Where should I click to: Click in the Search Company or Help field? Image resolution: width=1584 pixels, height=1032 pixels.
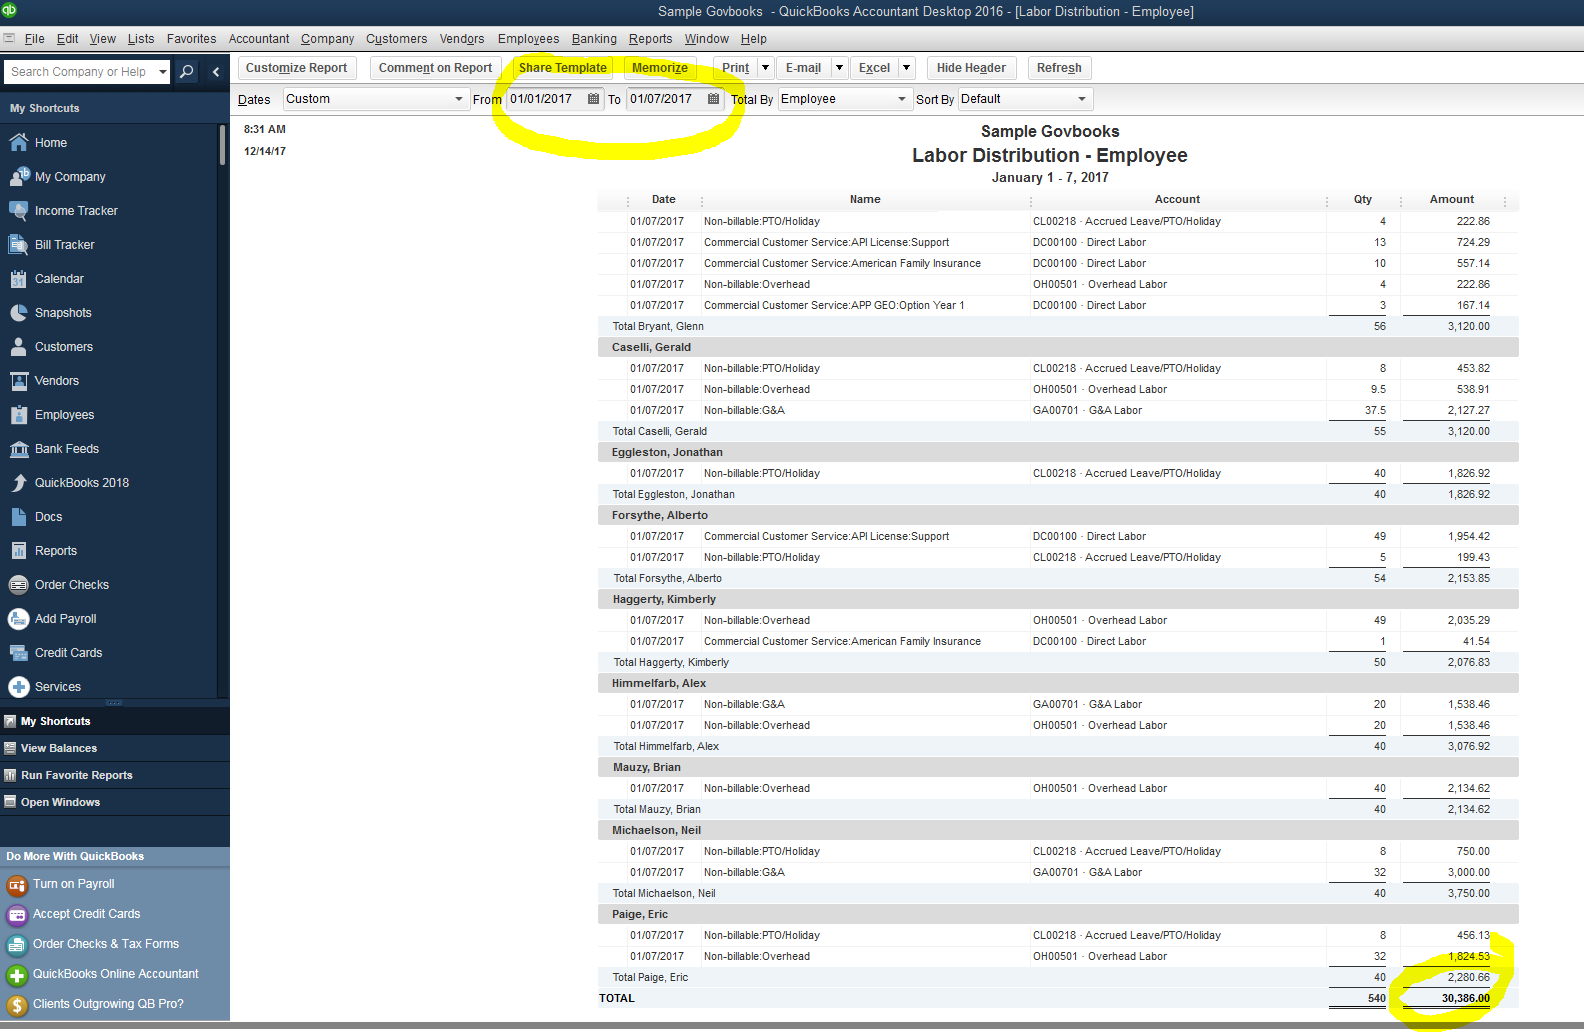(x=79, y=72)
